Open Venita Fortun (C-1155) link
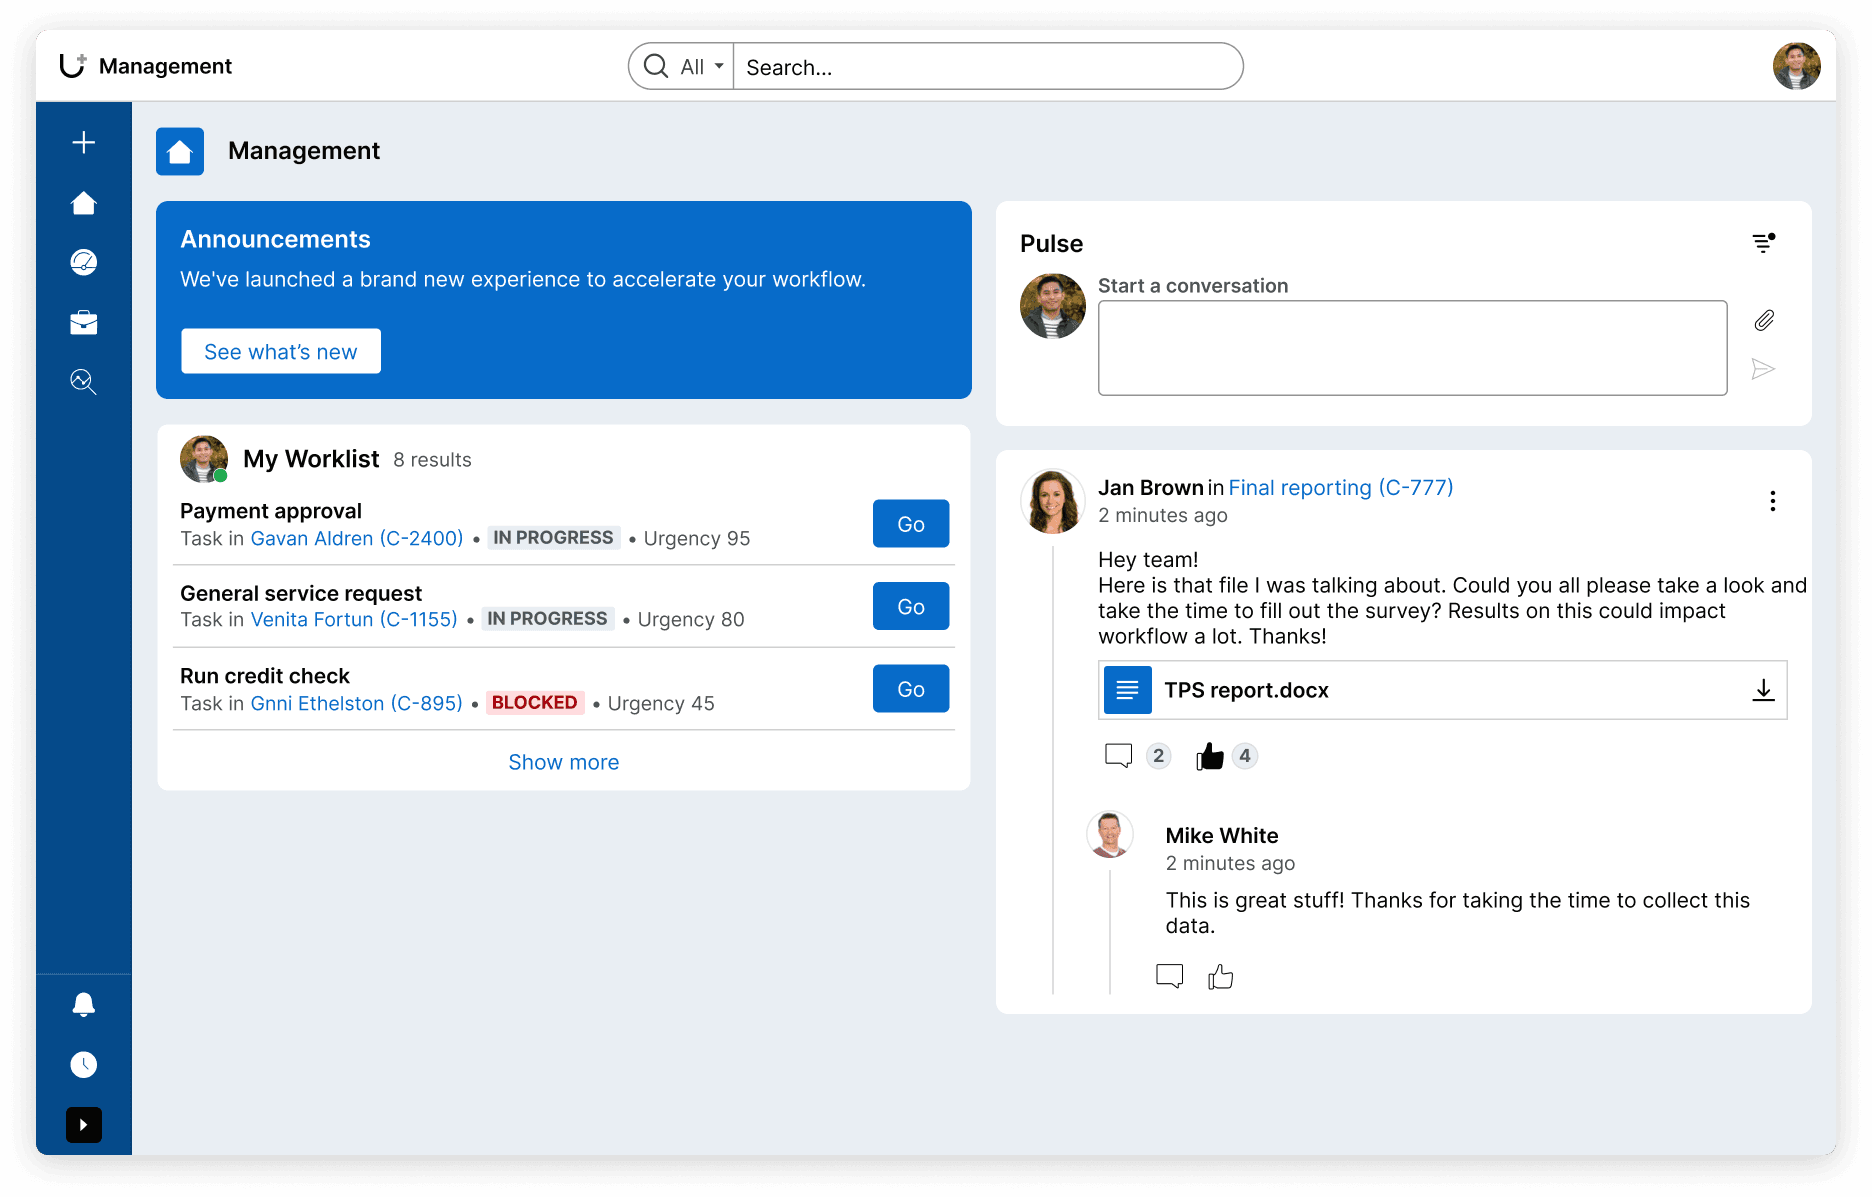The width and height of the screenshot is (1872, 1197). click(354, 619)
